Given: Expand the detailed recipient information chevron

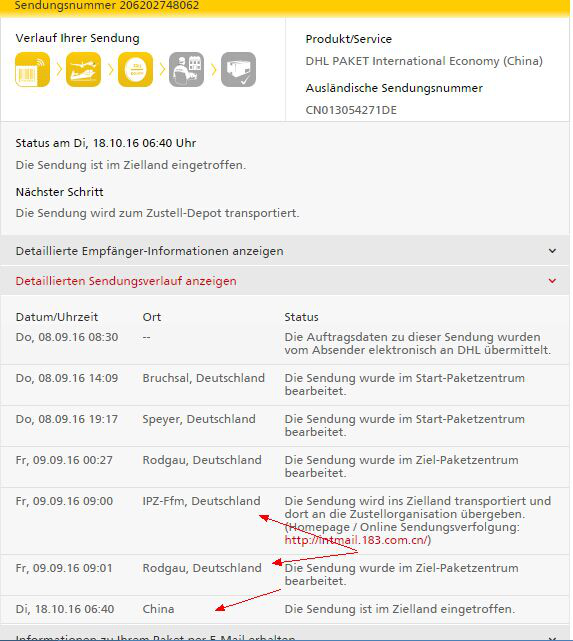Looking at the screenshot, I should tap(552, 251).
